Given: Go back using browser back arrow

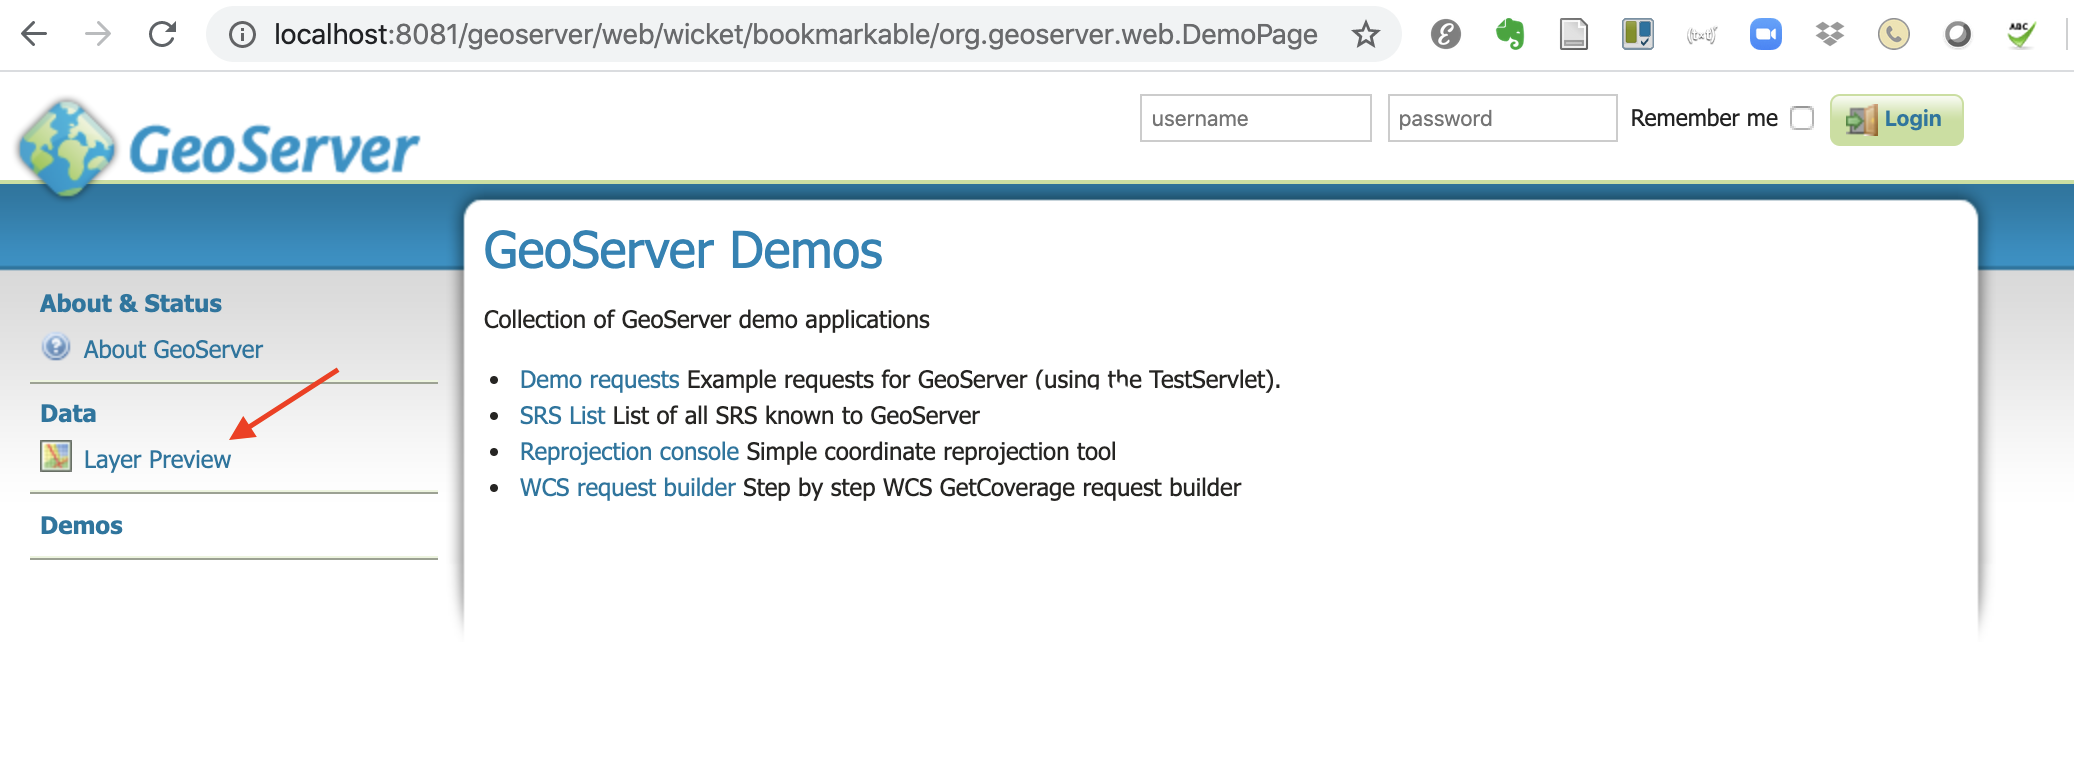Looking at the screenshot, I should 35,35.
